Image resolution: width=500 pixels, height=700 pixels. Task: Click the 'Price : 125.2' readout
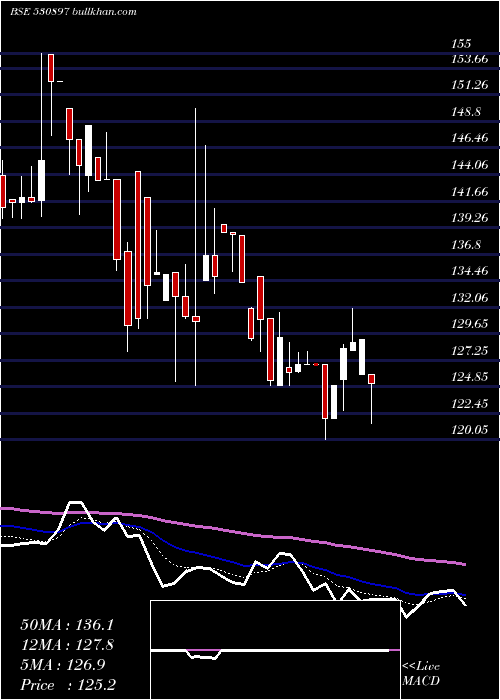[x=68, y=685]
